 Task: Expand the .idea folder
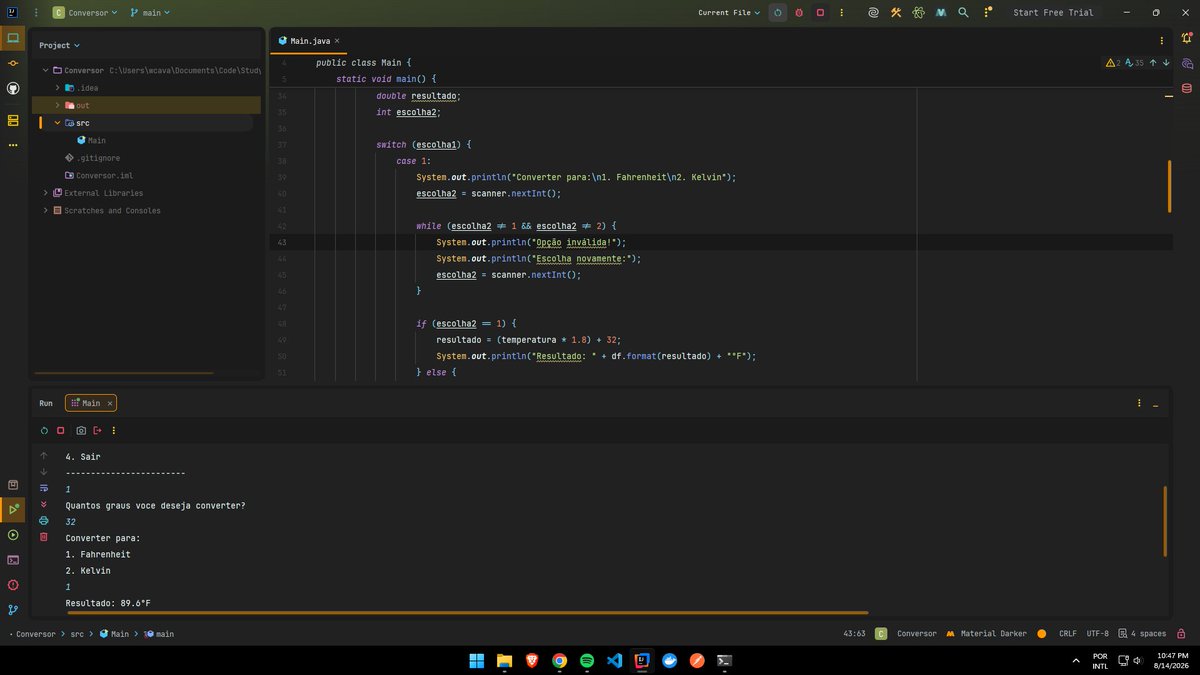click(58, 88)
